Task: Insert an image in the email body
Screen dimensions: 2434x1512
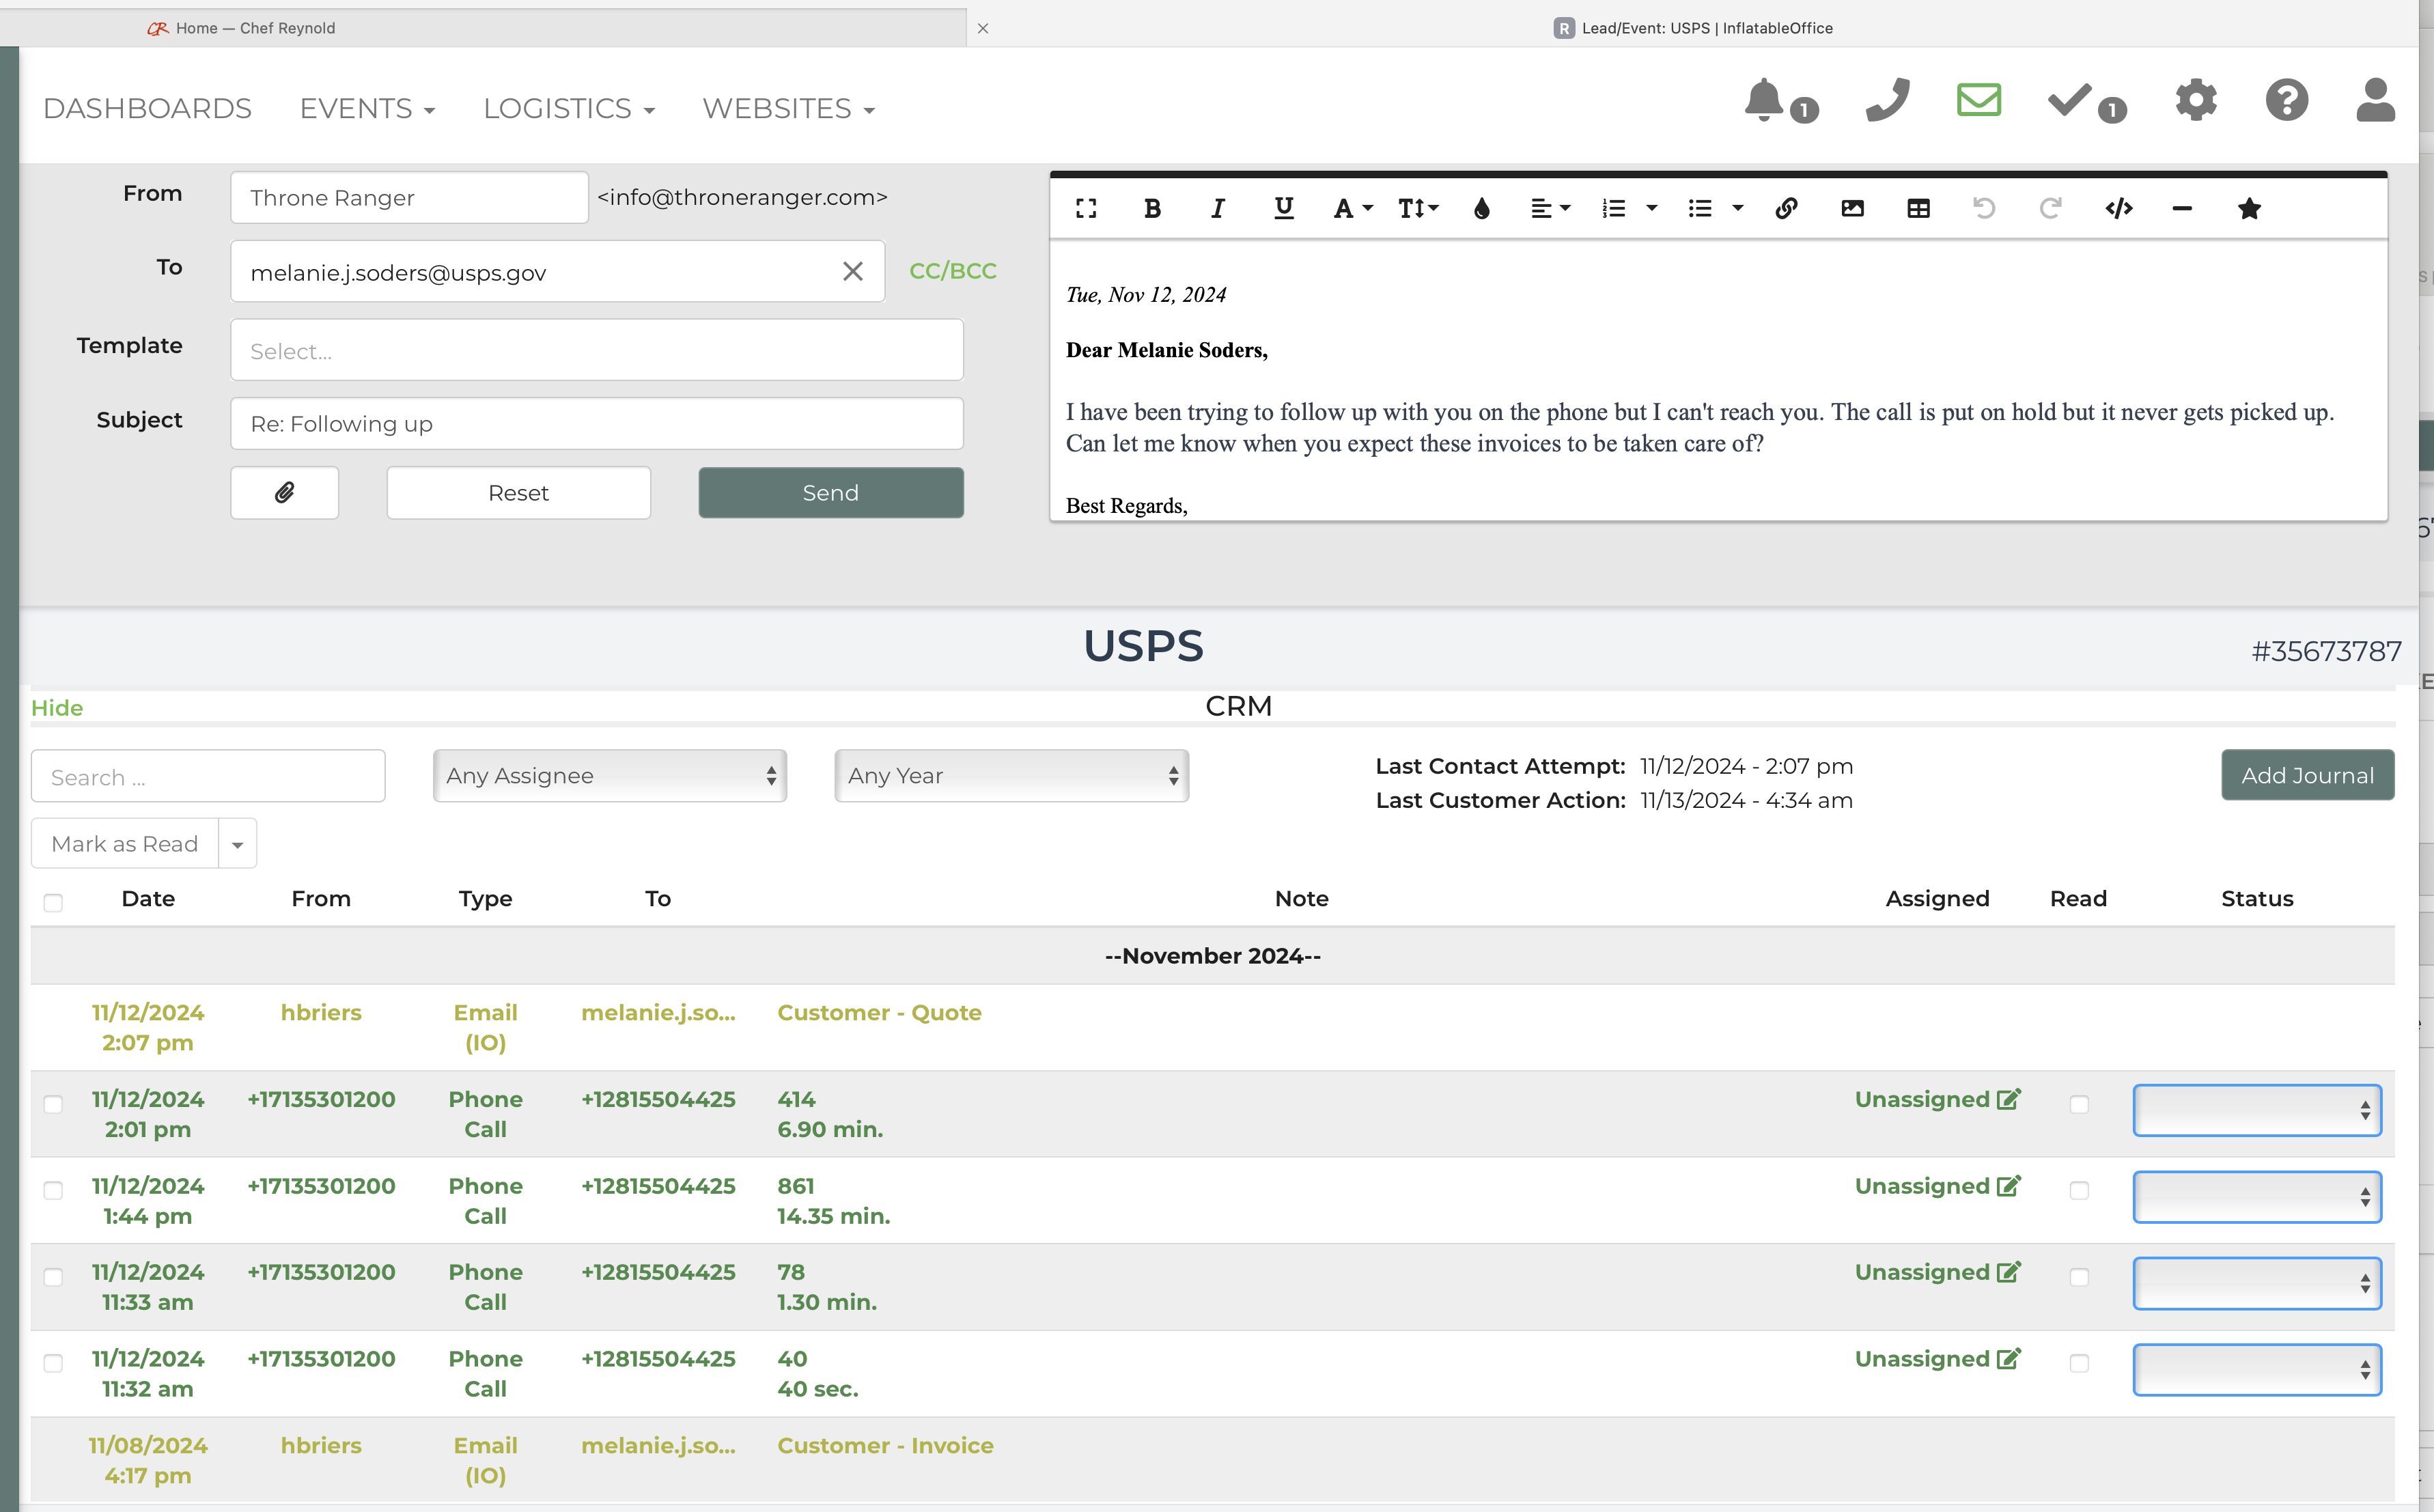Action: 1852,208
